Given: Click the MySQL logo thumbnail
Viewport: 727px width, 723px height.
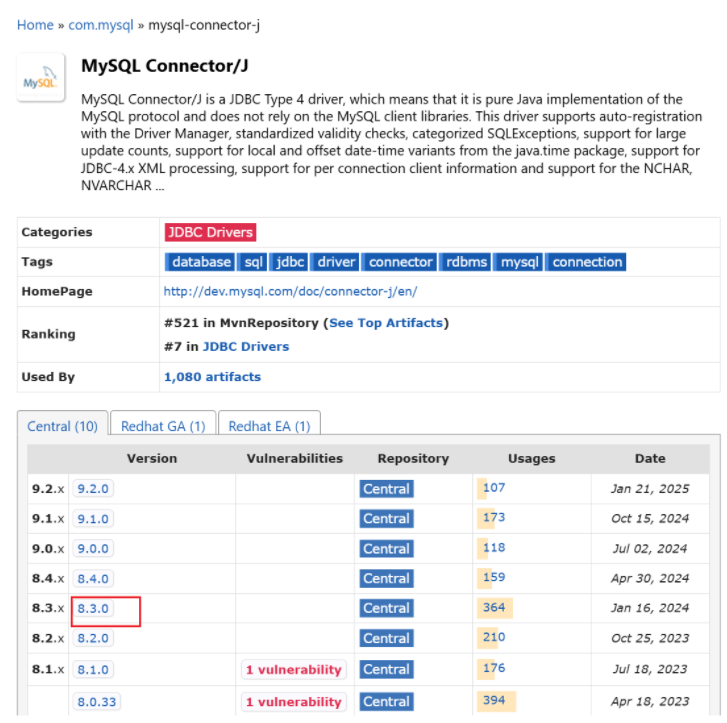Looking at the screenshot, I should pos(41,77).
